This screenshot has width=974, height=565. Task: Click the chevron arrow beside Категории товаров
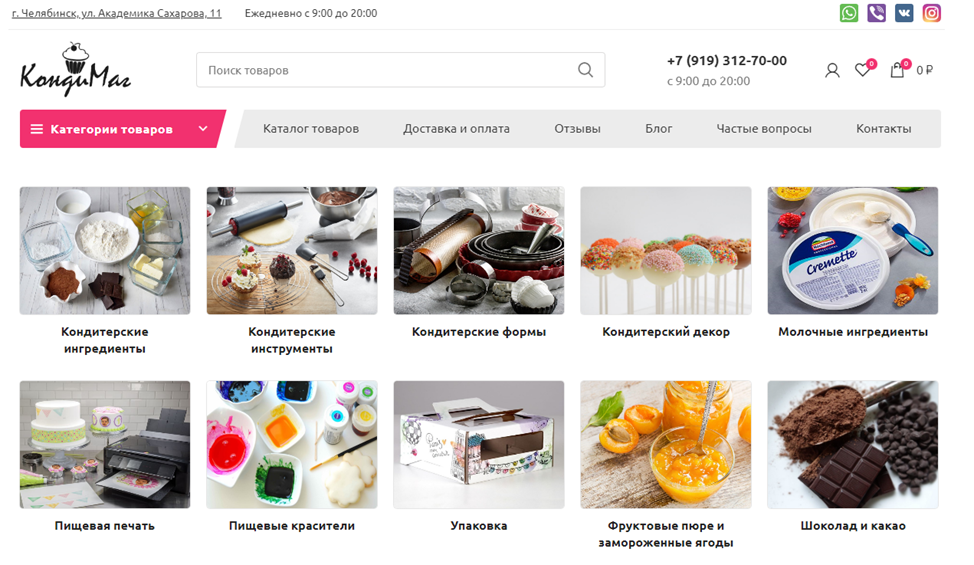(203, 129)
